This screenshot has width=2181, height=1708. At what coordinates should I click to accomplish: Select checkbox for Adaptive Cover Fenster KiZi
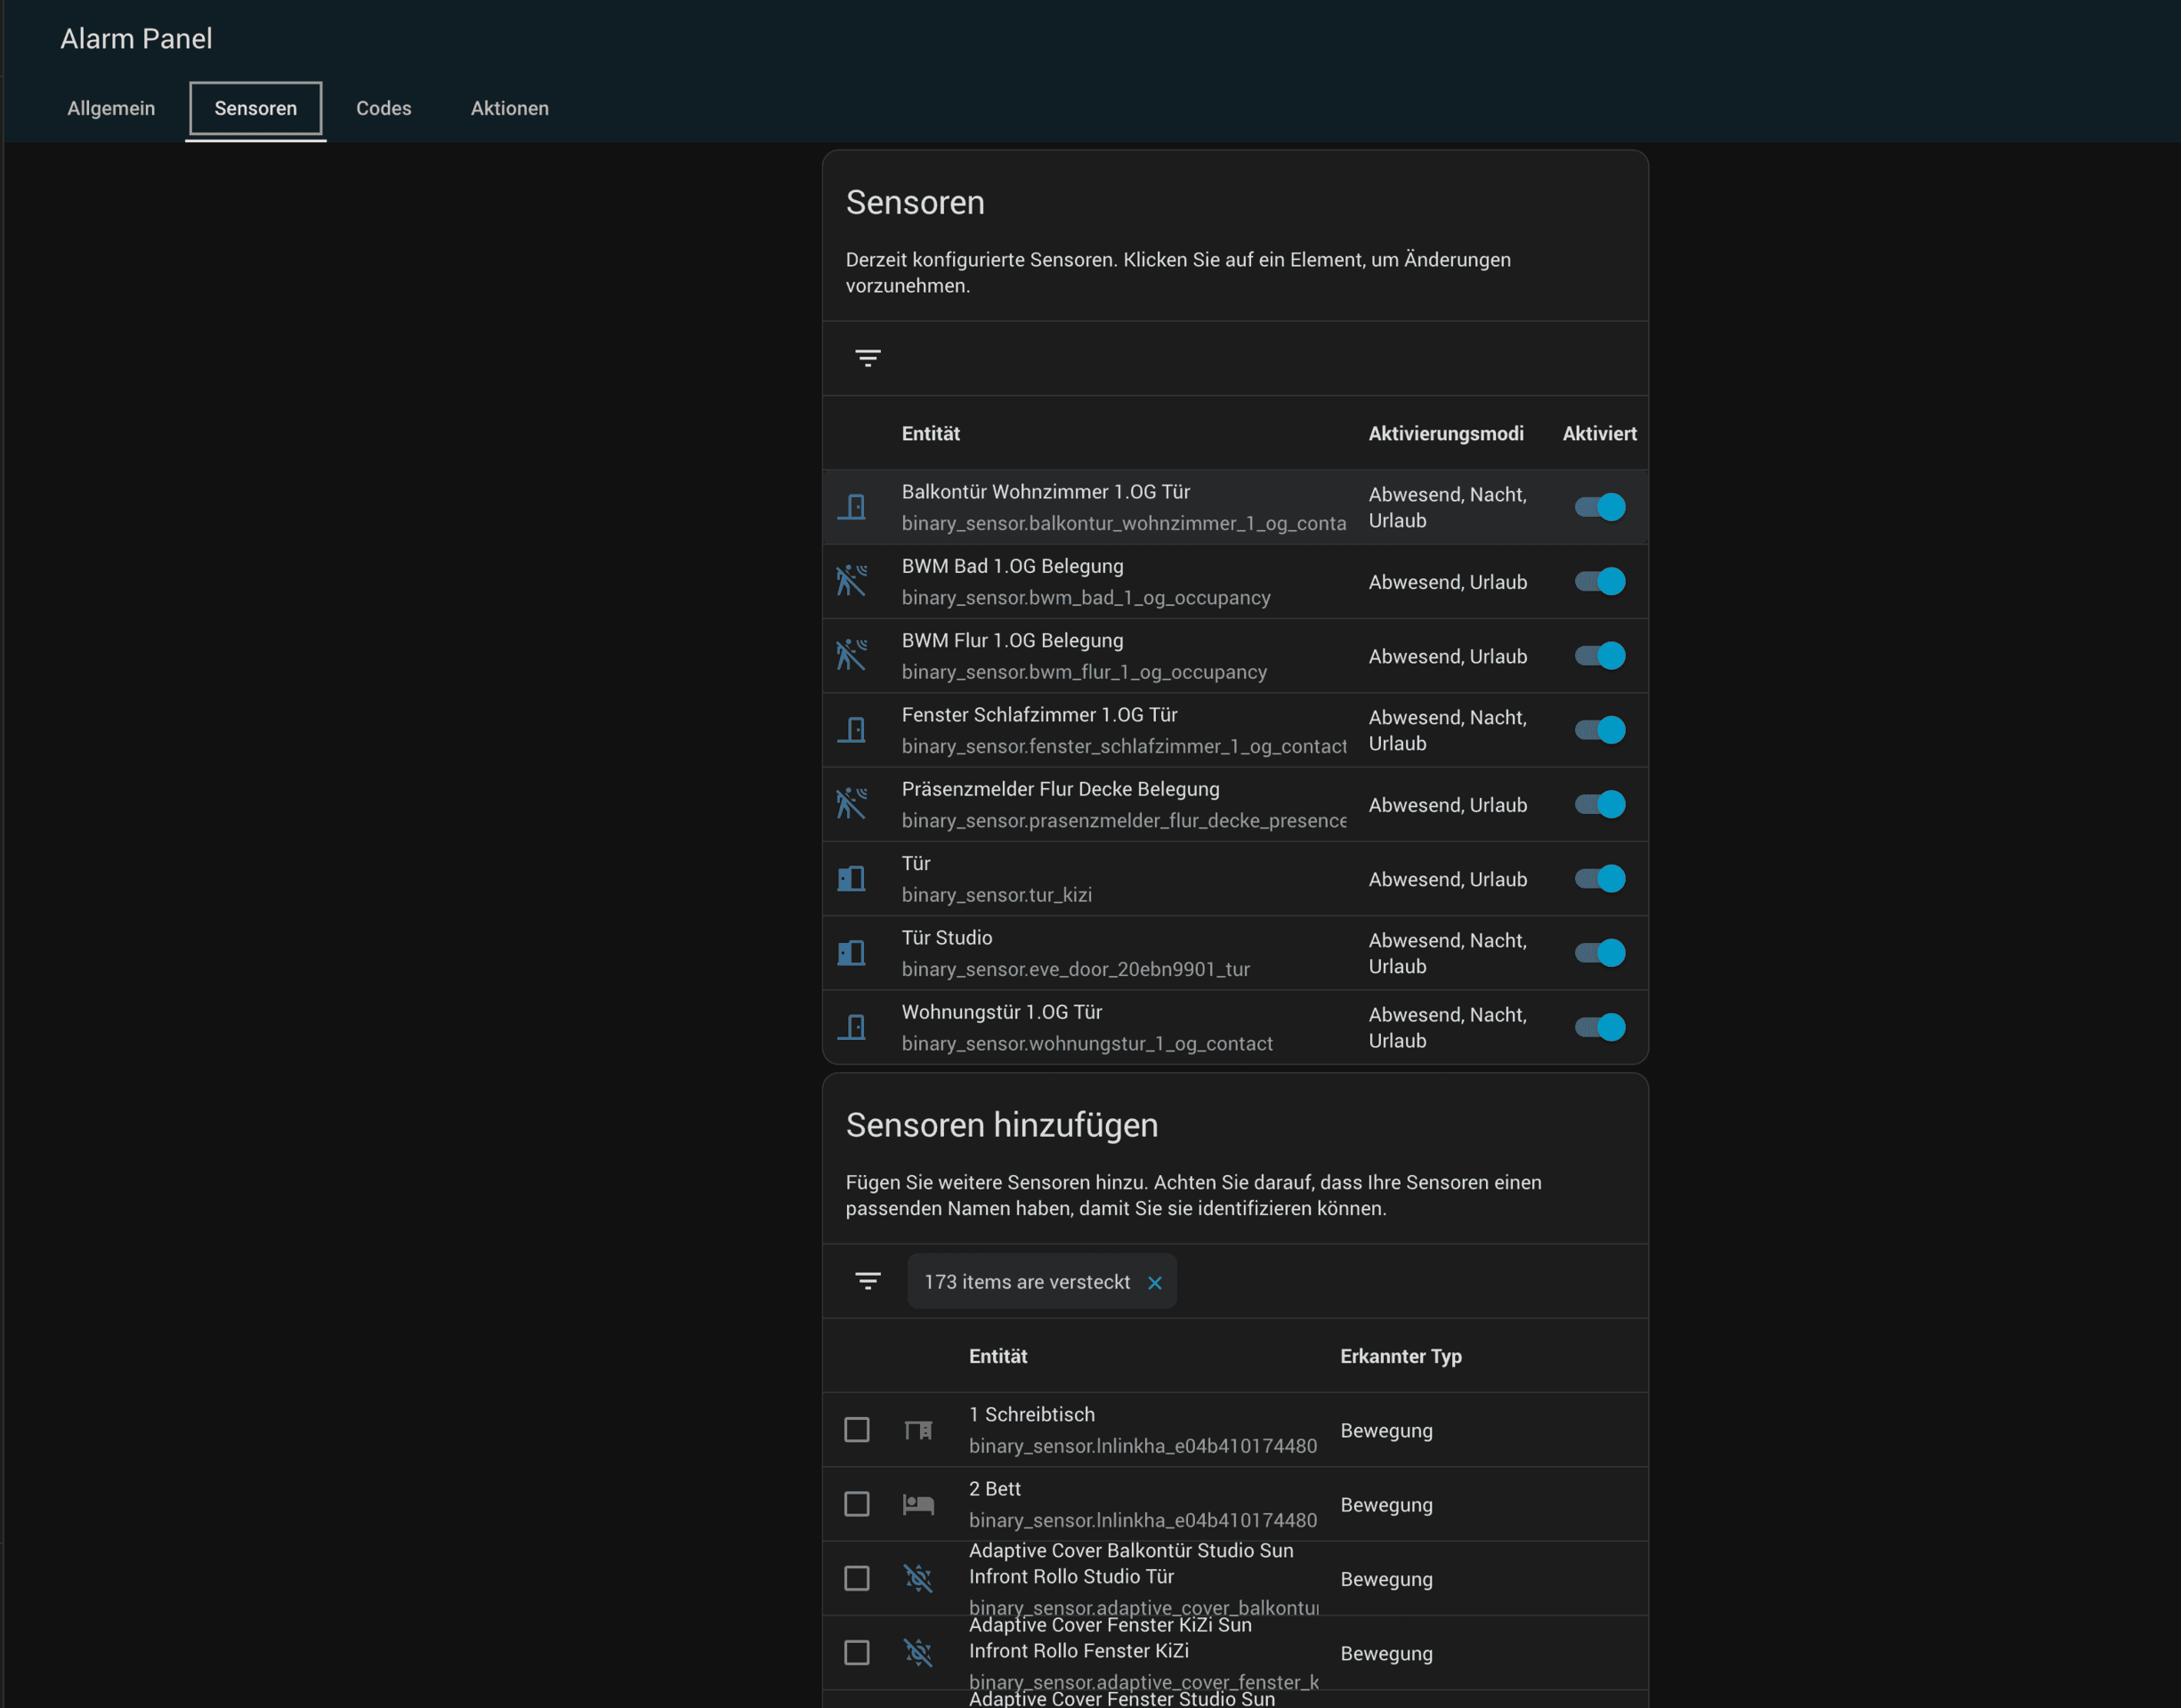coord(857,1652)
